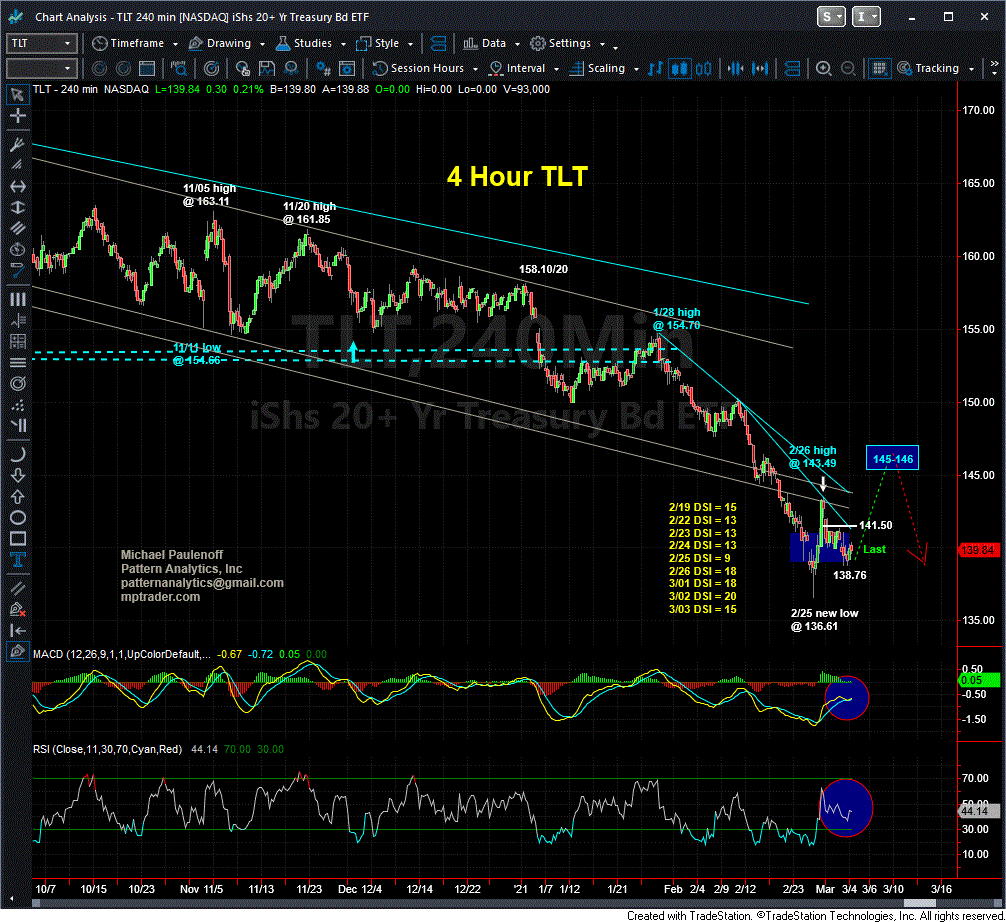Select the horizontal lines tool
Screen dimensions: 1006x922
[17, 363]
